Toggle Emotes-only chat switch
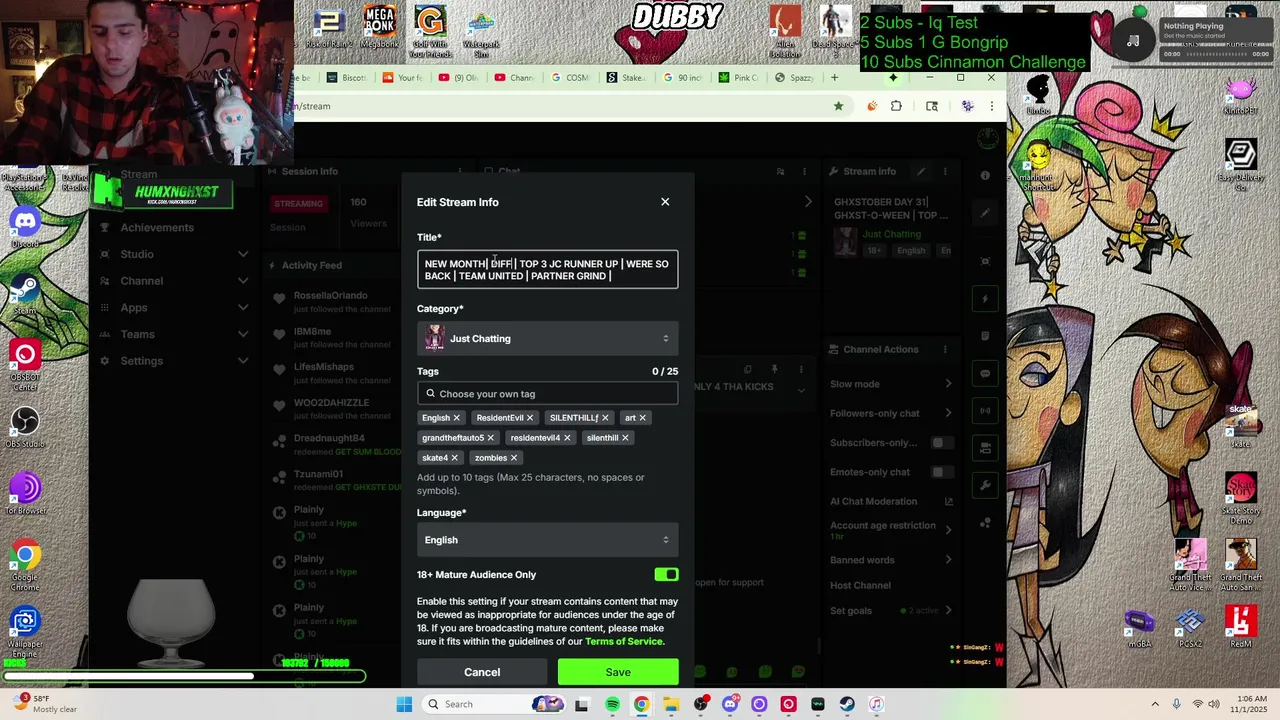Image resolution: width=1280 pixels, height=720 pixels. click(x=941, y=472)
